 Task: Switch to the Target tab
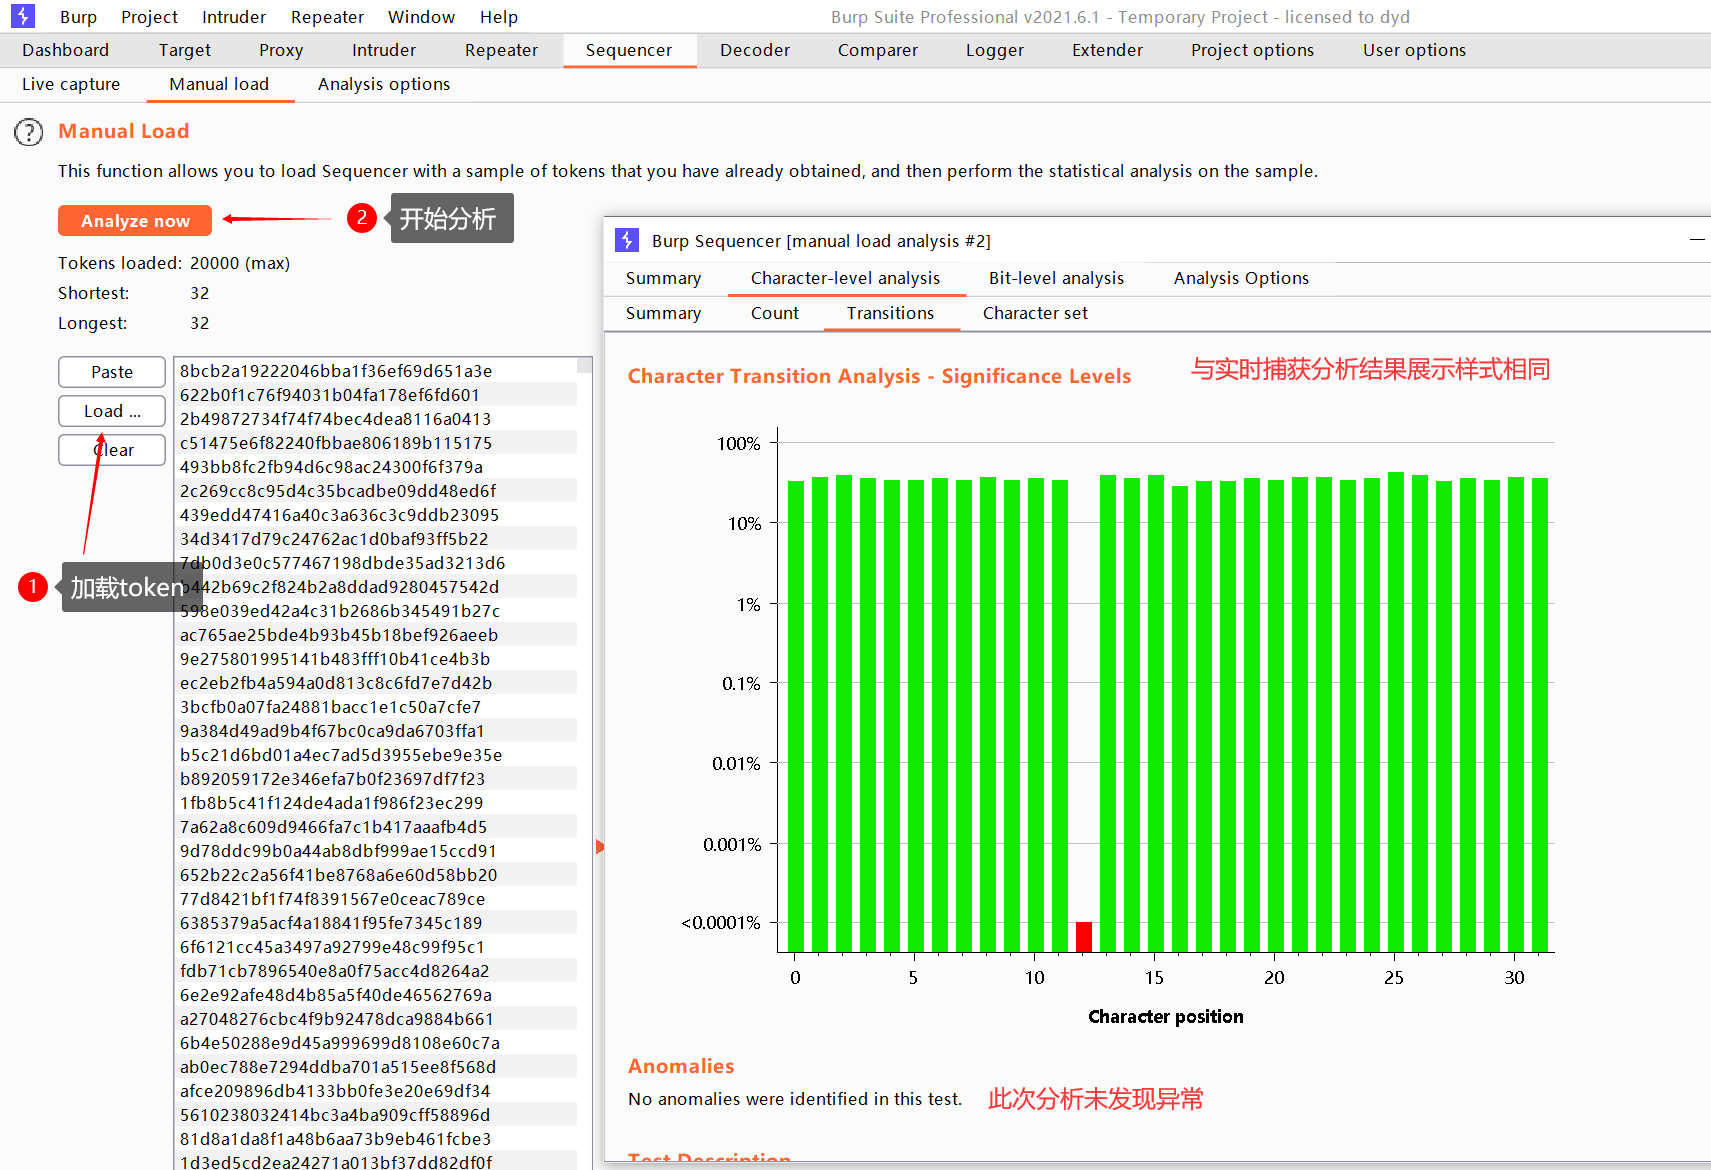[x=184, y=50]
